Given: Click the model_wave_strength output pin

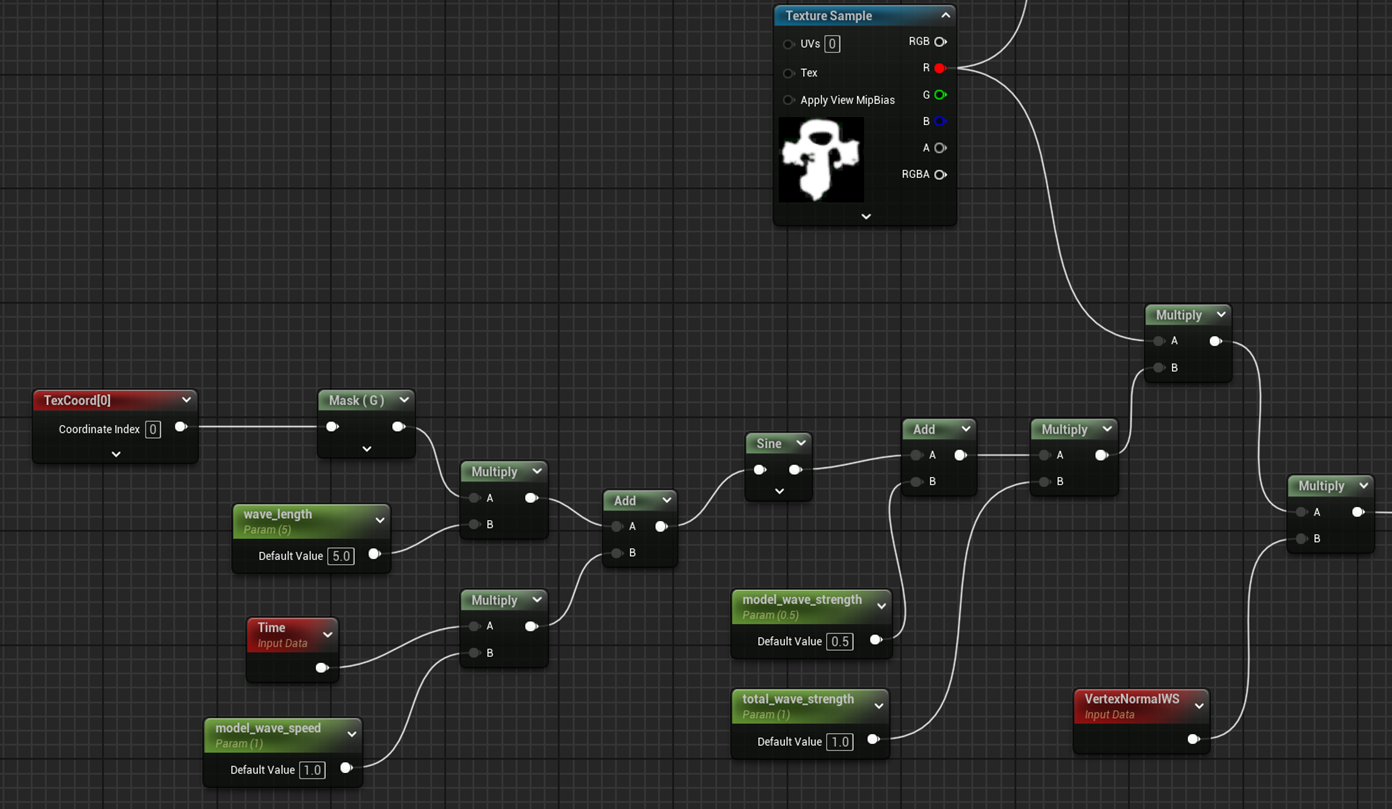Looking at the screenshot, I should tap(876, 640).
